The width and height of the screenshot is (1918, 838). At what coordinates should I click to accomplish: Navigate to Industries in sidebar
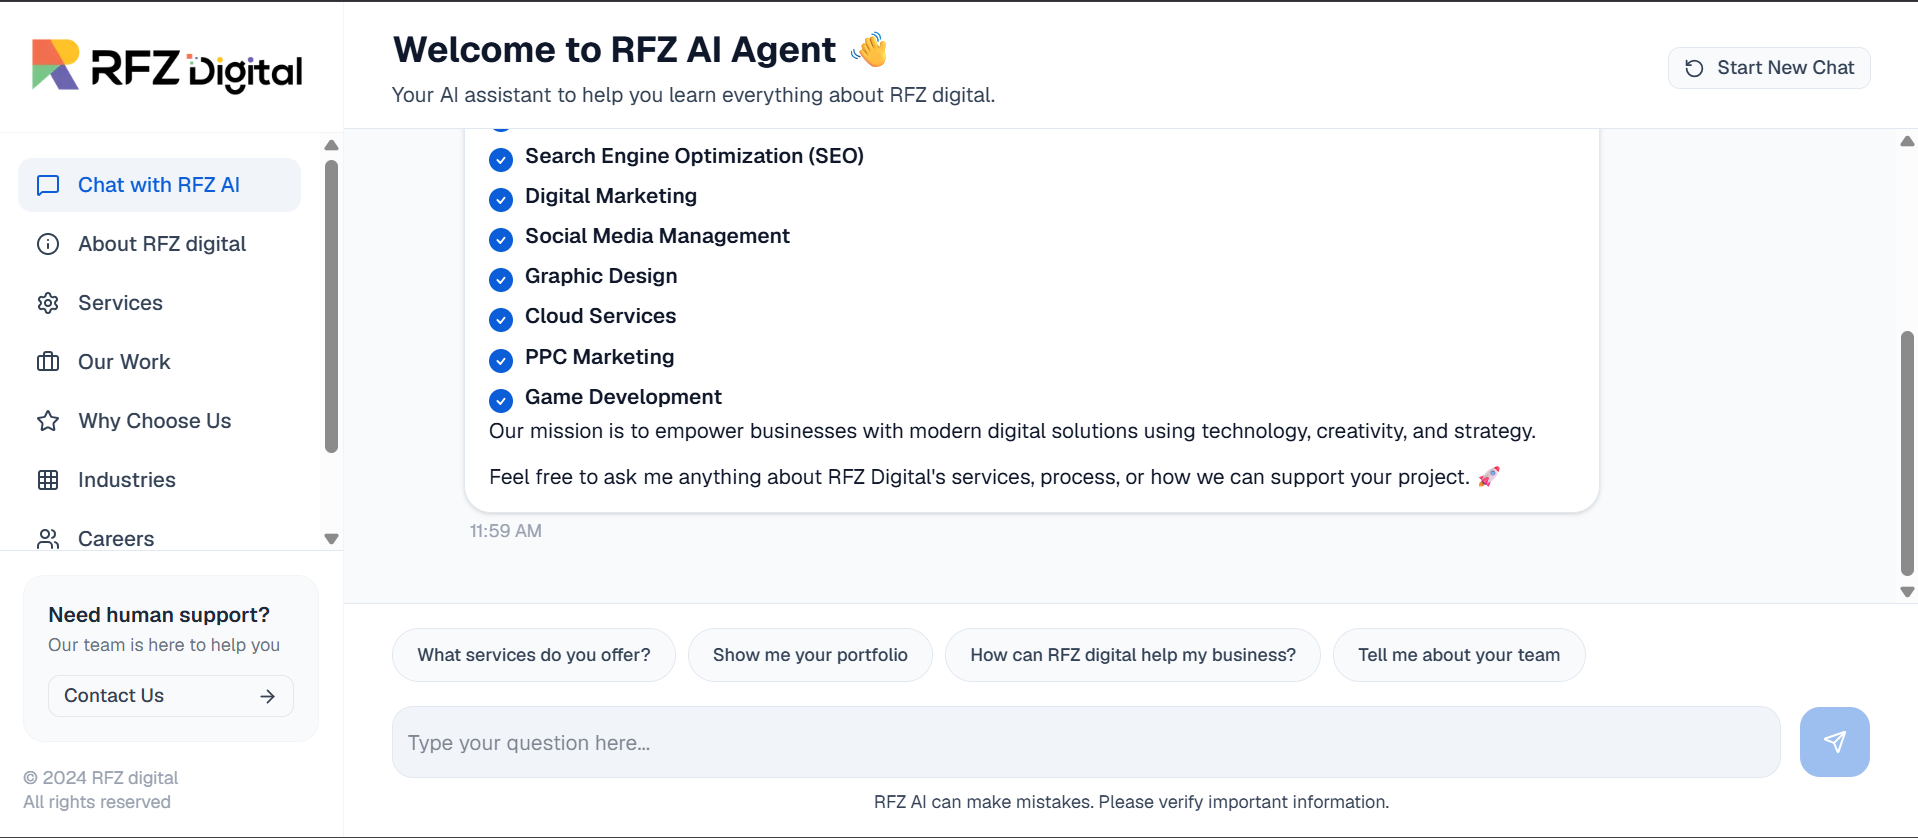point(159,480)
